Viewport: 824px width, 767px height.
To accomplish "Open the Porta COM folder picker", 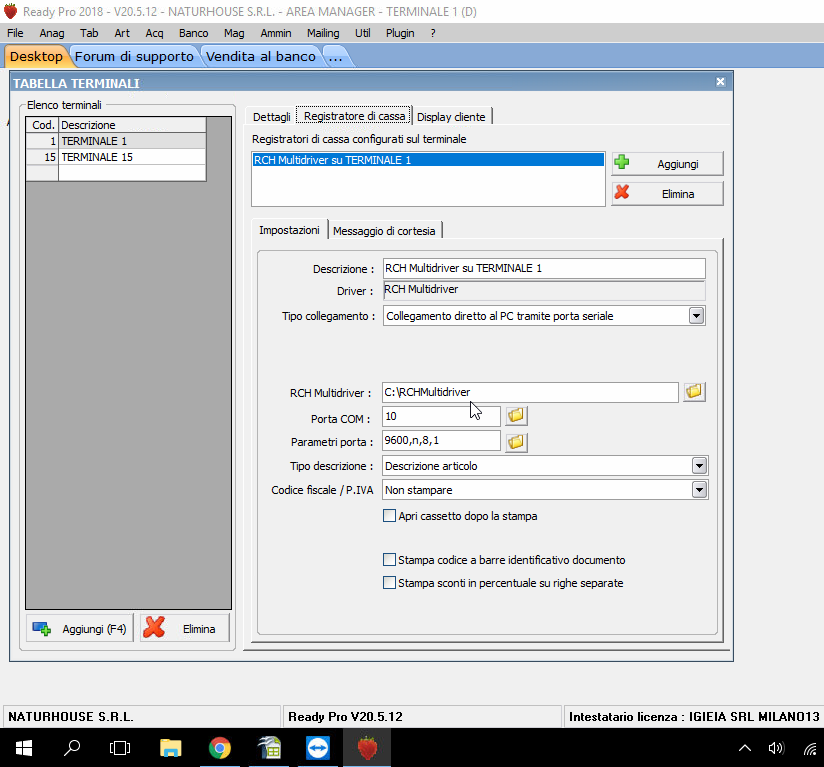I will (x=516, y=416).
